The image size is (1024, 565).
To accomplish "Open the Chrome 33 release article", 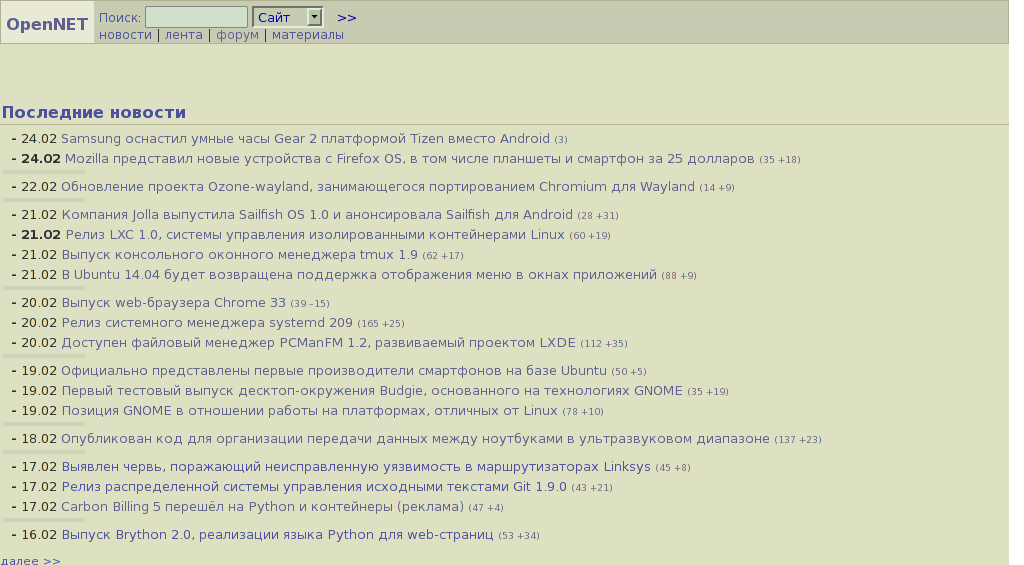I will (x=174, y=303).
